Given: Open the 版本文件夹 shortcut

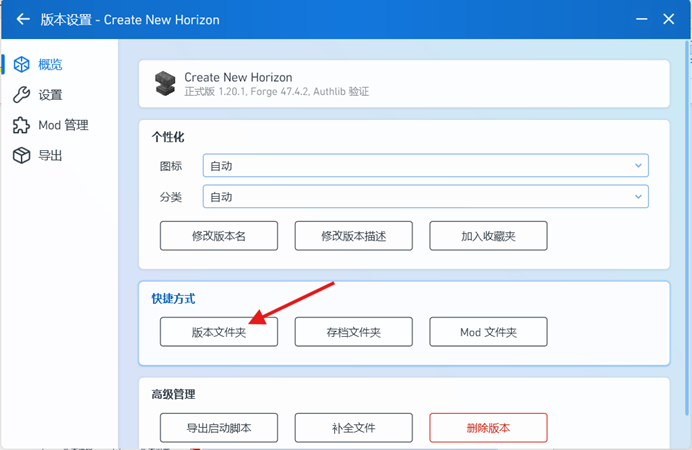Looking at the screenshot, I should 218,332.
